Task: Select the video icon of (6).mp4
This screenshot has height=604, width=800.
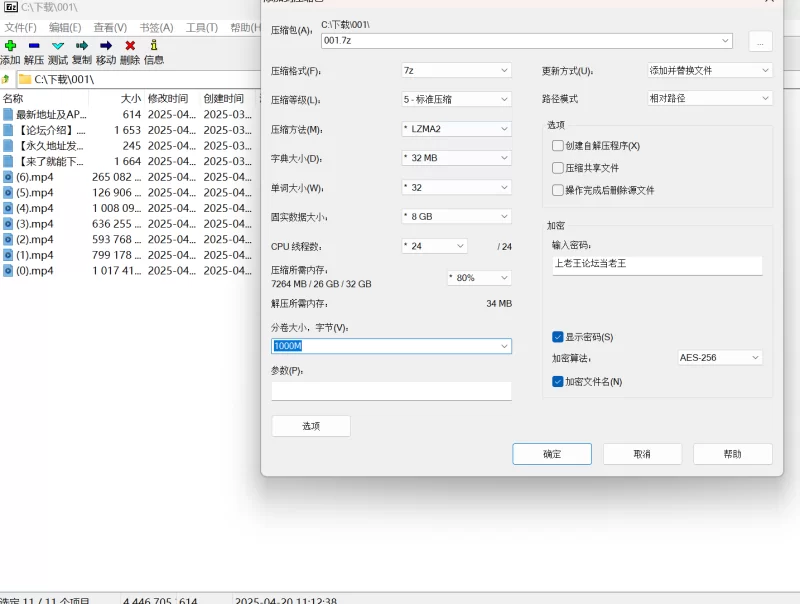Action: 8,177
